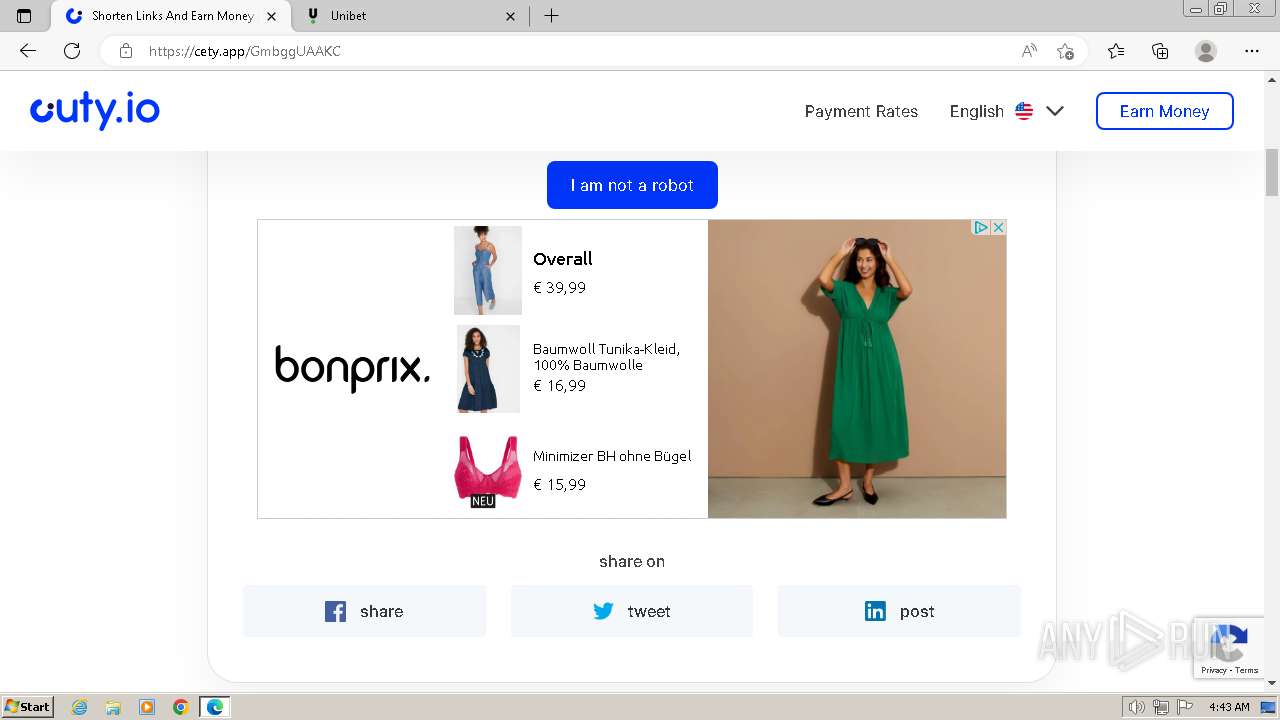Viewport: 1280px width, 720px height.
Task: Close the bonprix ad
Action: pyautogui.click(x=998, y=228)
